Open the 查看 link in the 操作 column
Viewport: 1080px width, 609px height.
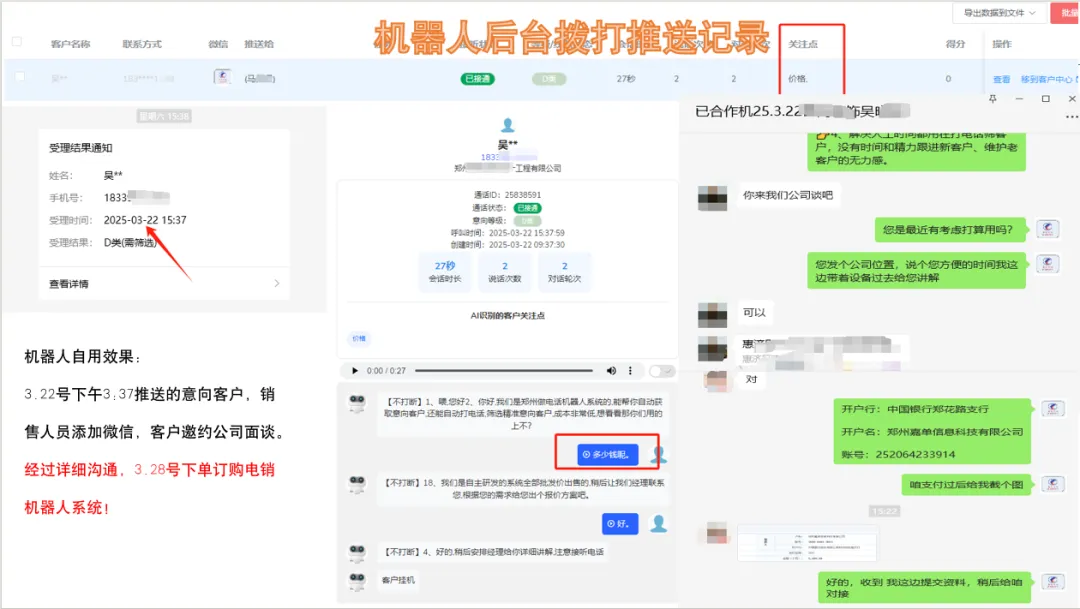[1001, 78]
